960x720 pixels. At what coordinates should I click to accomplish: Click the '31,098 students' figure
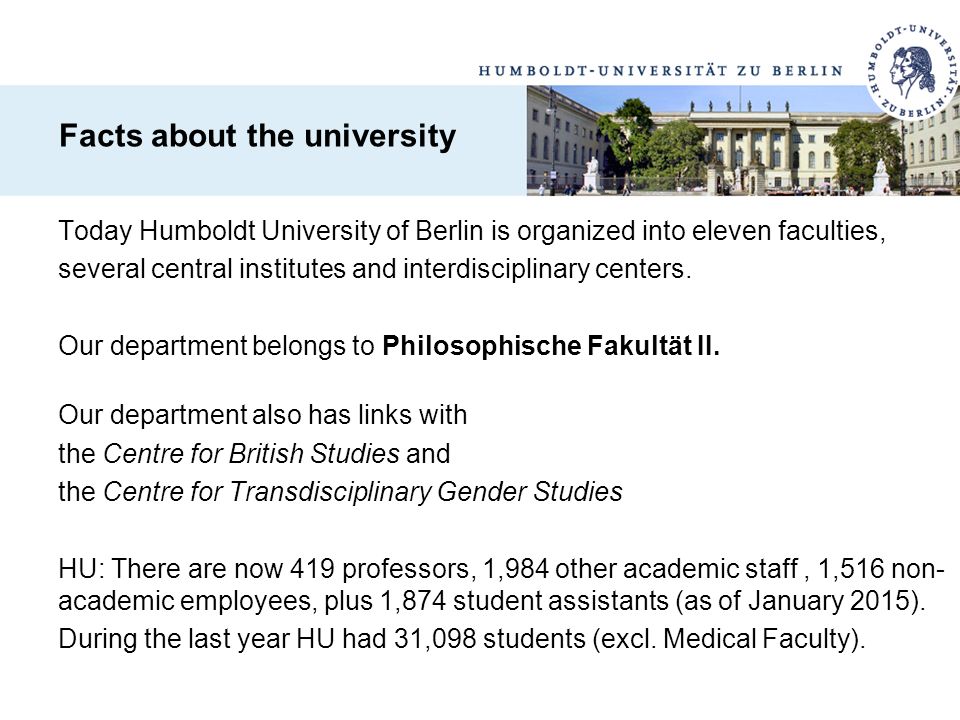(489, 639)
